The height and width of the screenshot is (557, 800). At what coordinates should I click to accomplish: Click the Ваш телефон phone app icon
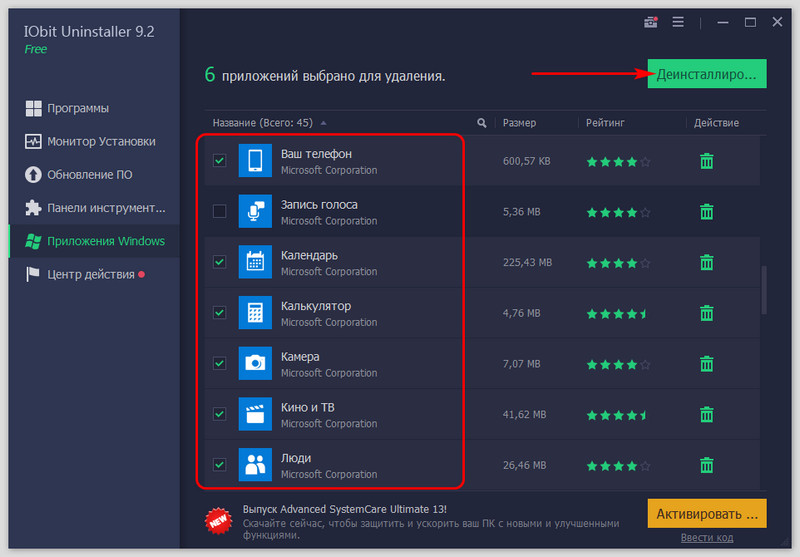pyautogui.click(x=255, y=161)
